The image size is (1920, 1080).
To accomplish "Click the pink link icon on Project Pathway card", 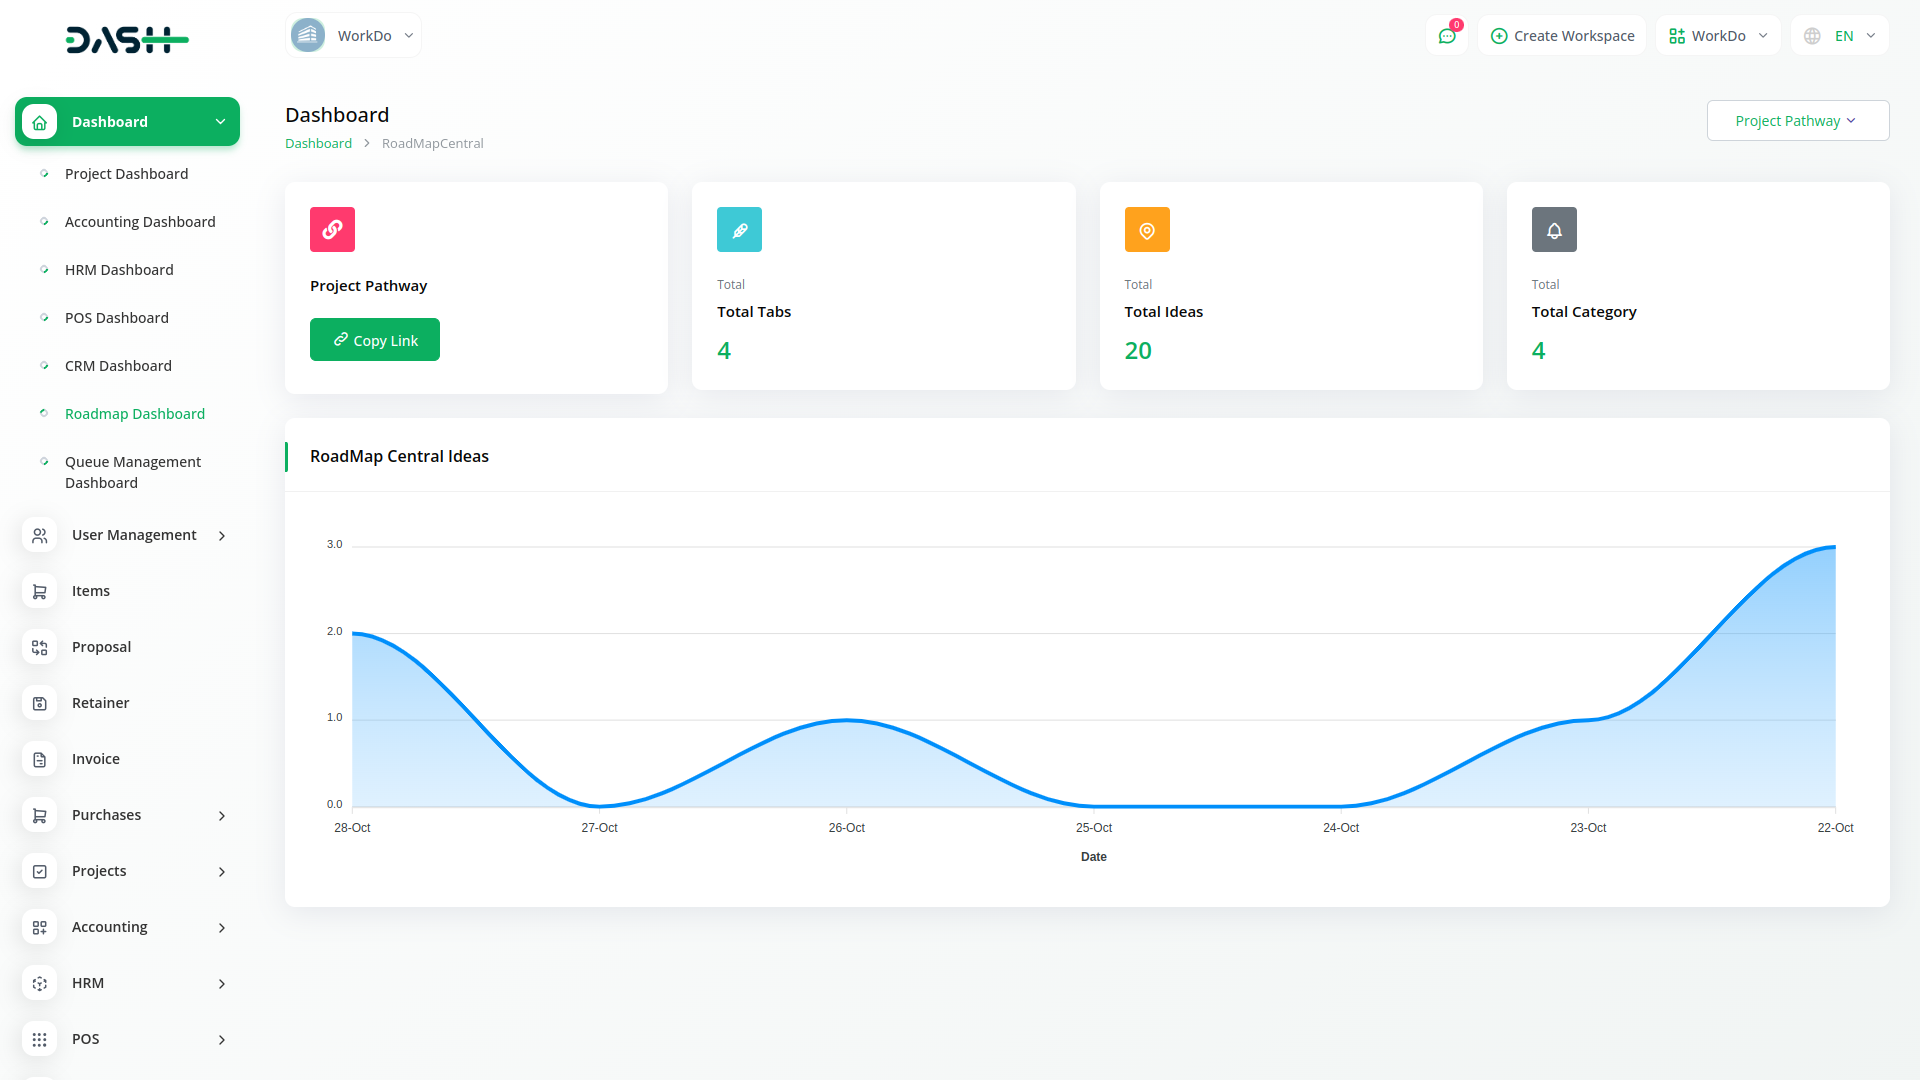I will pos(332,230).
